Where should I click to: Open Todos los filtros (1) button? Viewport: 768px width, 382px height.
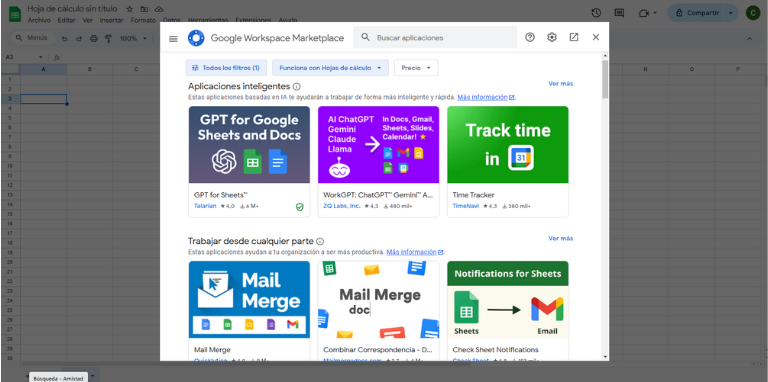coord(226,68)
